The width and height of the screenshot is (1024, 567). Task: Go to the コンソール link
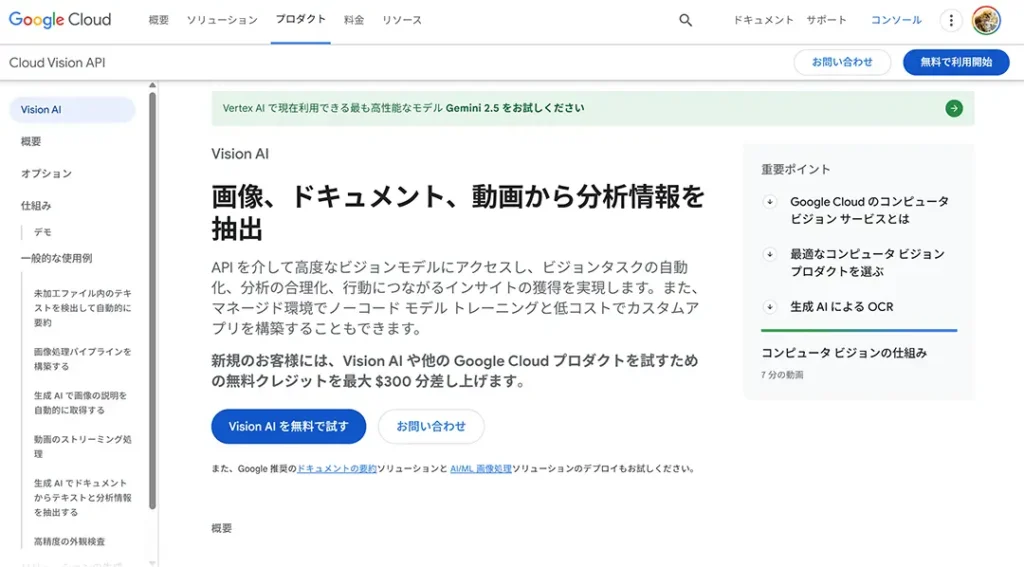click(x=896, y=20)
